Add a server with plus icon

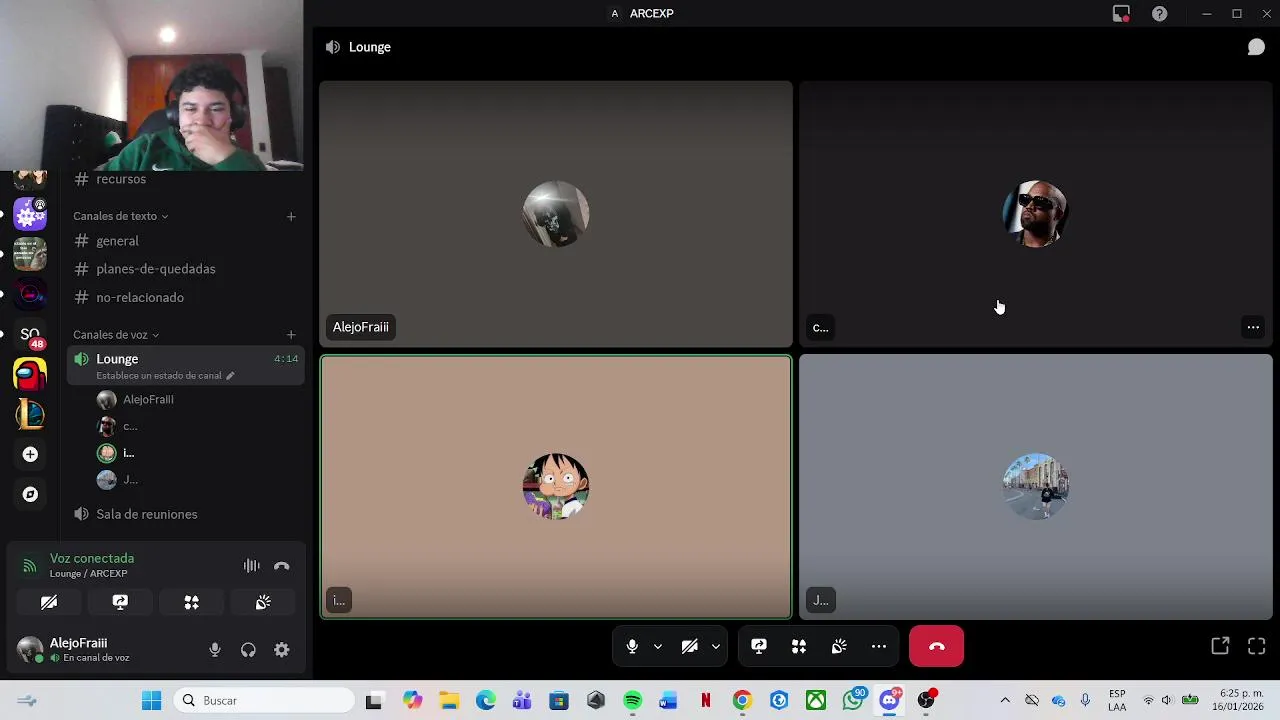30,454
